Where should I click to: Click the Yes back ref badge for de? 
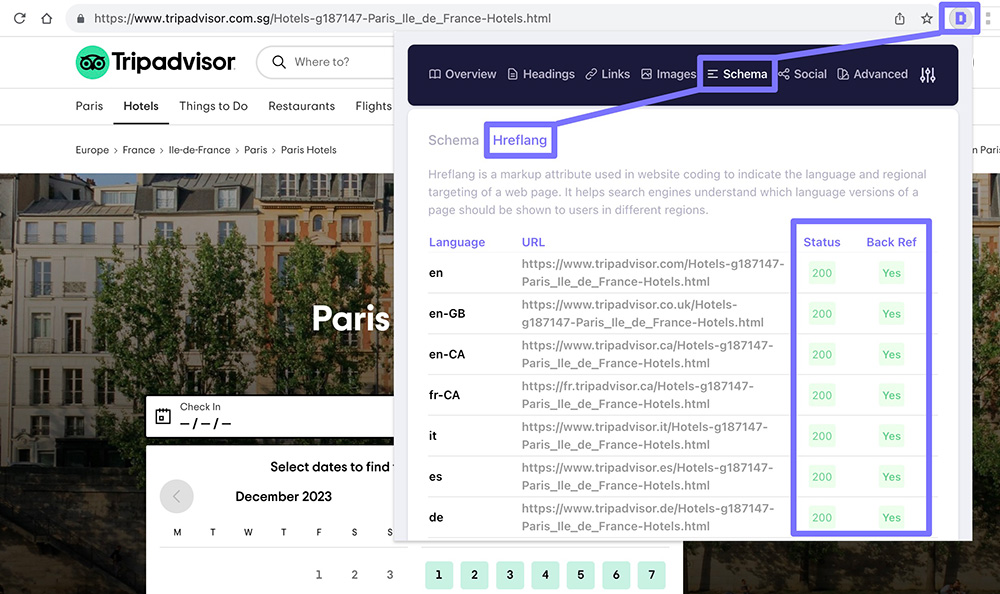coord(891,518)
